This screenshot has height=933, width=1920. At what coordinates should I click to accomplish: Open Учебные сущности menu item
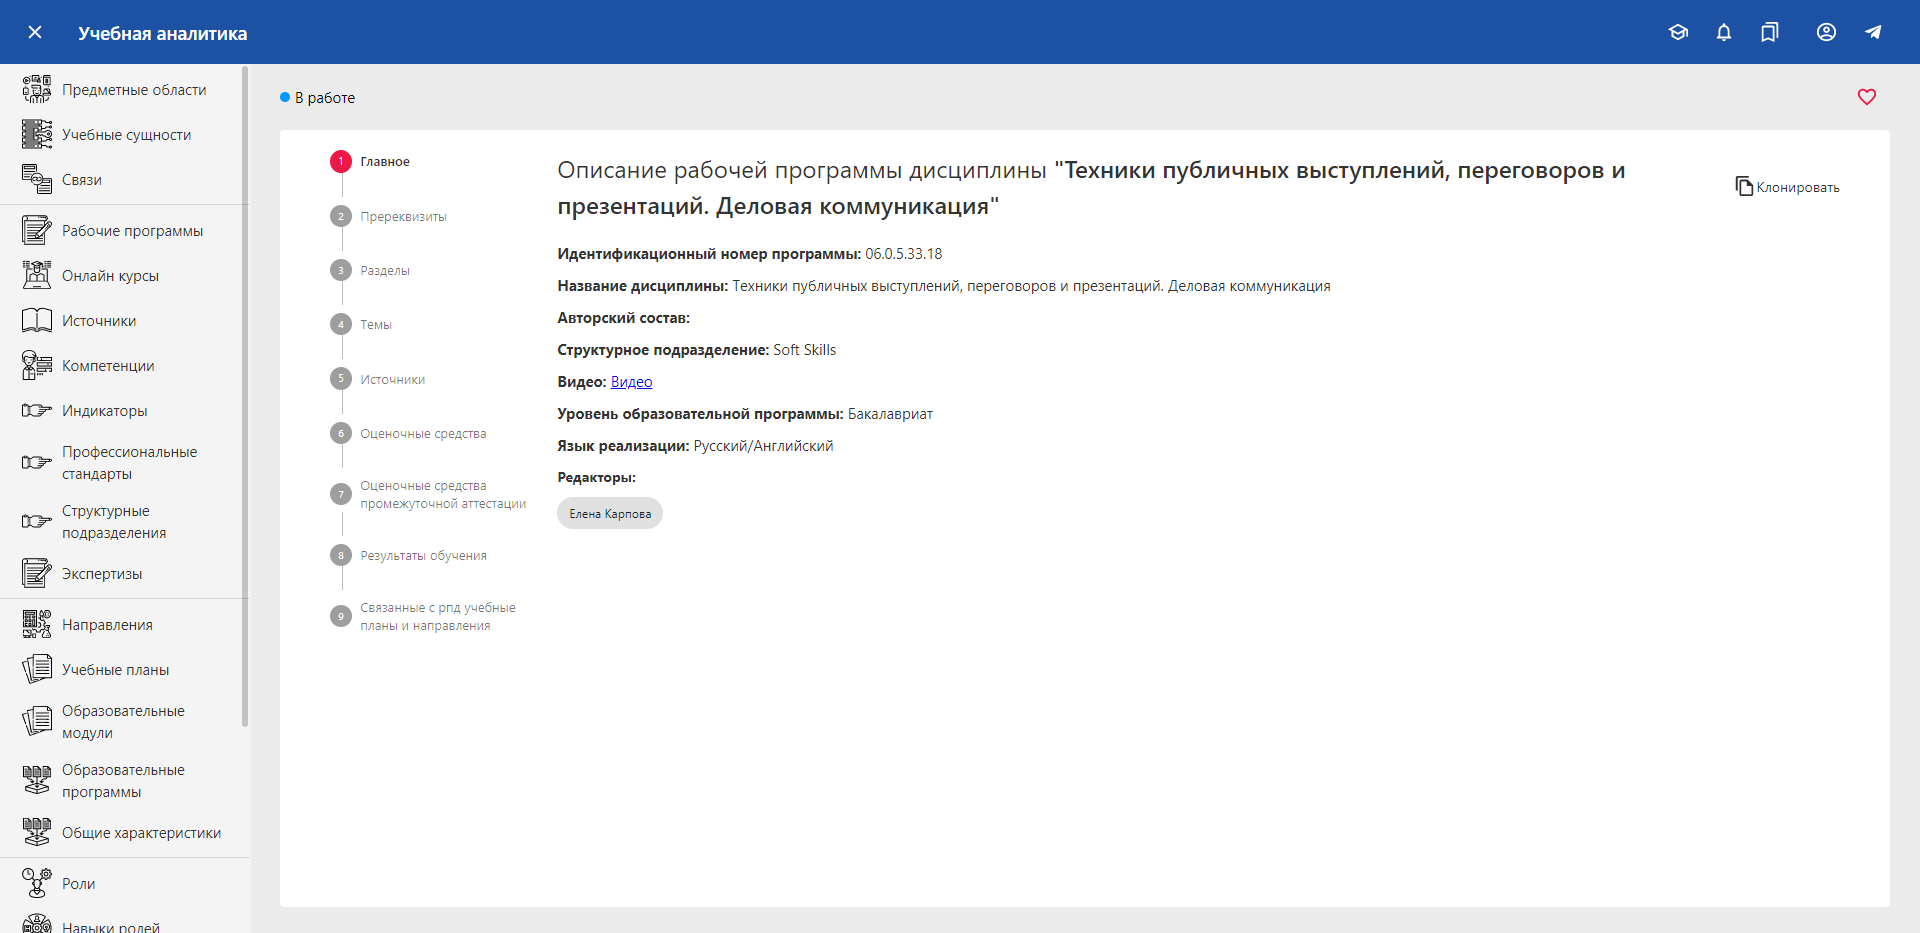[x=125, y=134]
